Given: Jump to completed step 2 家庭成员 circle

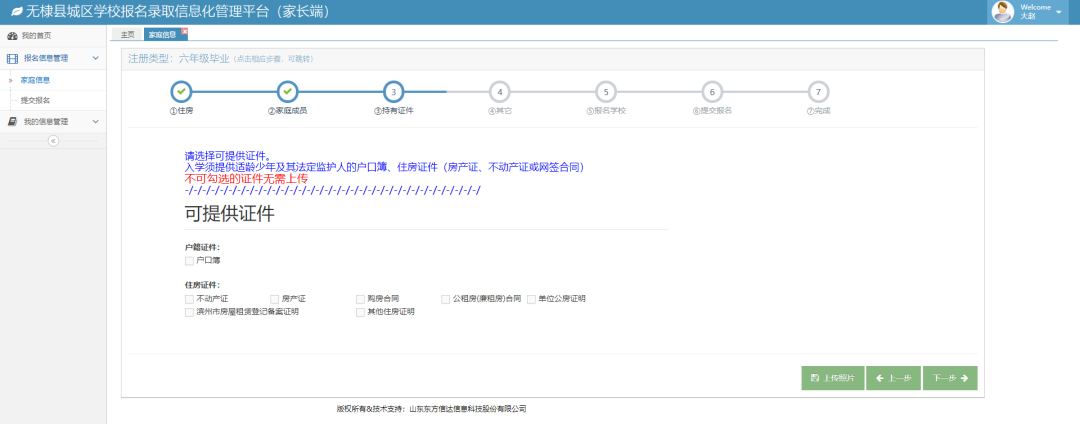Looking at the screenshot, I should pos(287,92).
